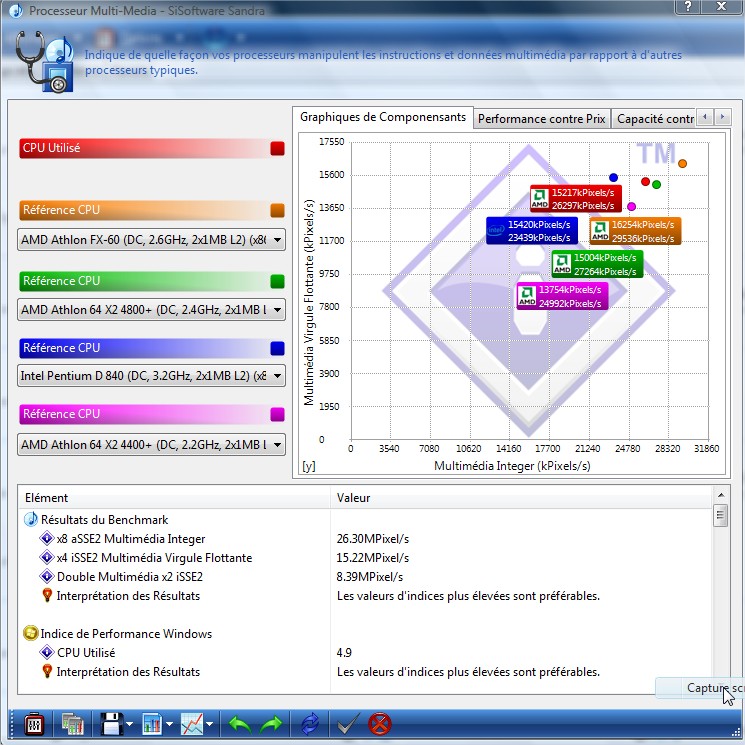Click the copy results toolbar icon
This screenshot has width=745, height=745.
tap(73, 725)
